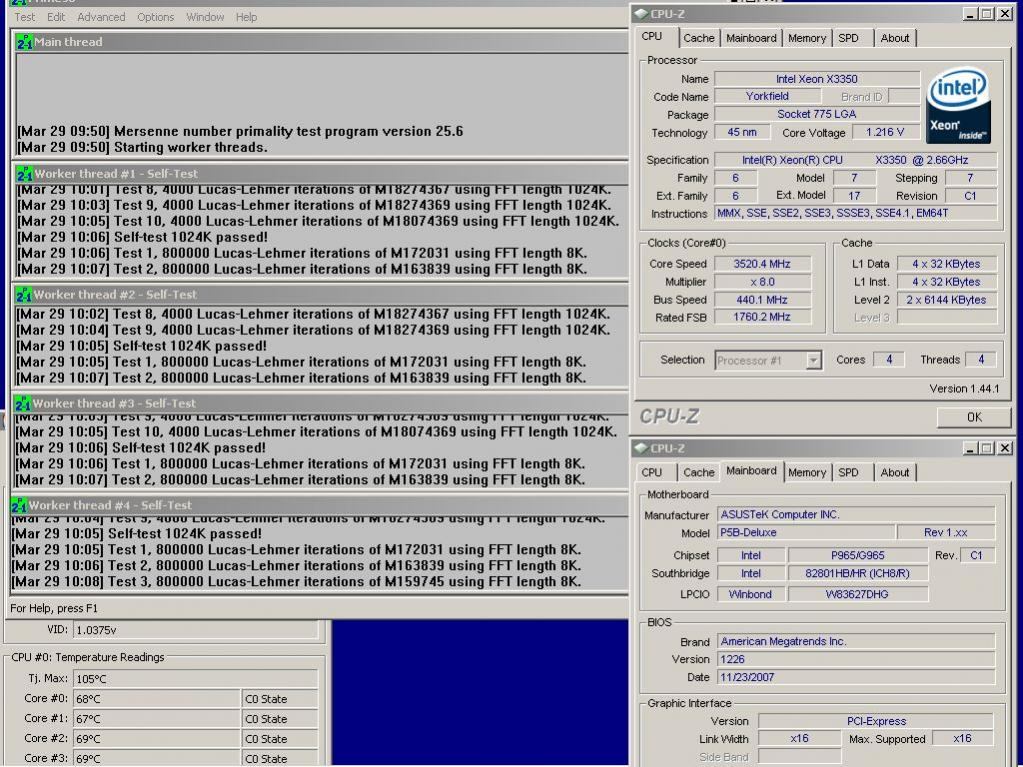This screenshot has height=767, width=1023.
Task: Select CPU tab in upper CPU-Z
Action: [x=652, y=37]
